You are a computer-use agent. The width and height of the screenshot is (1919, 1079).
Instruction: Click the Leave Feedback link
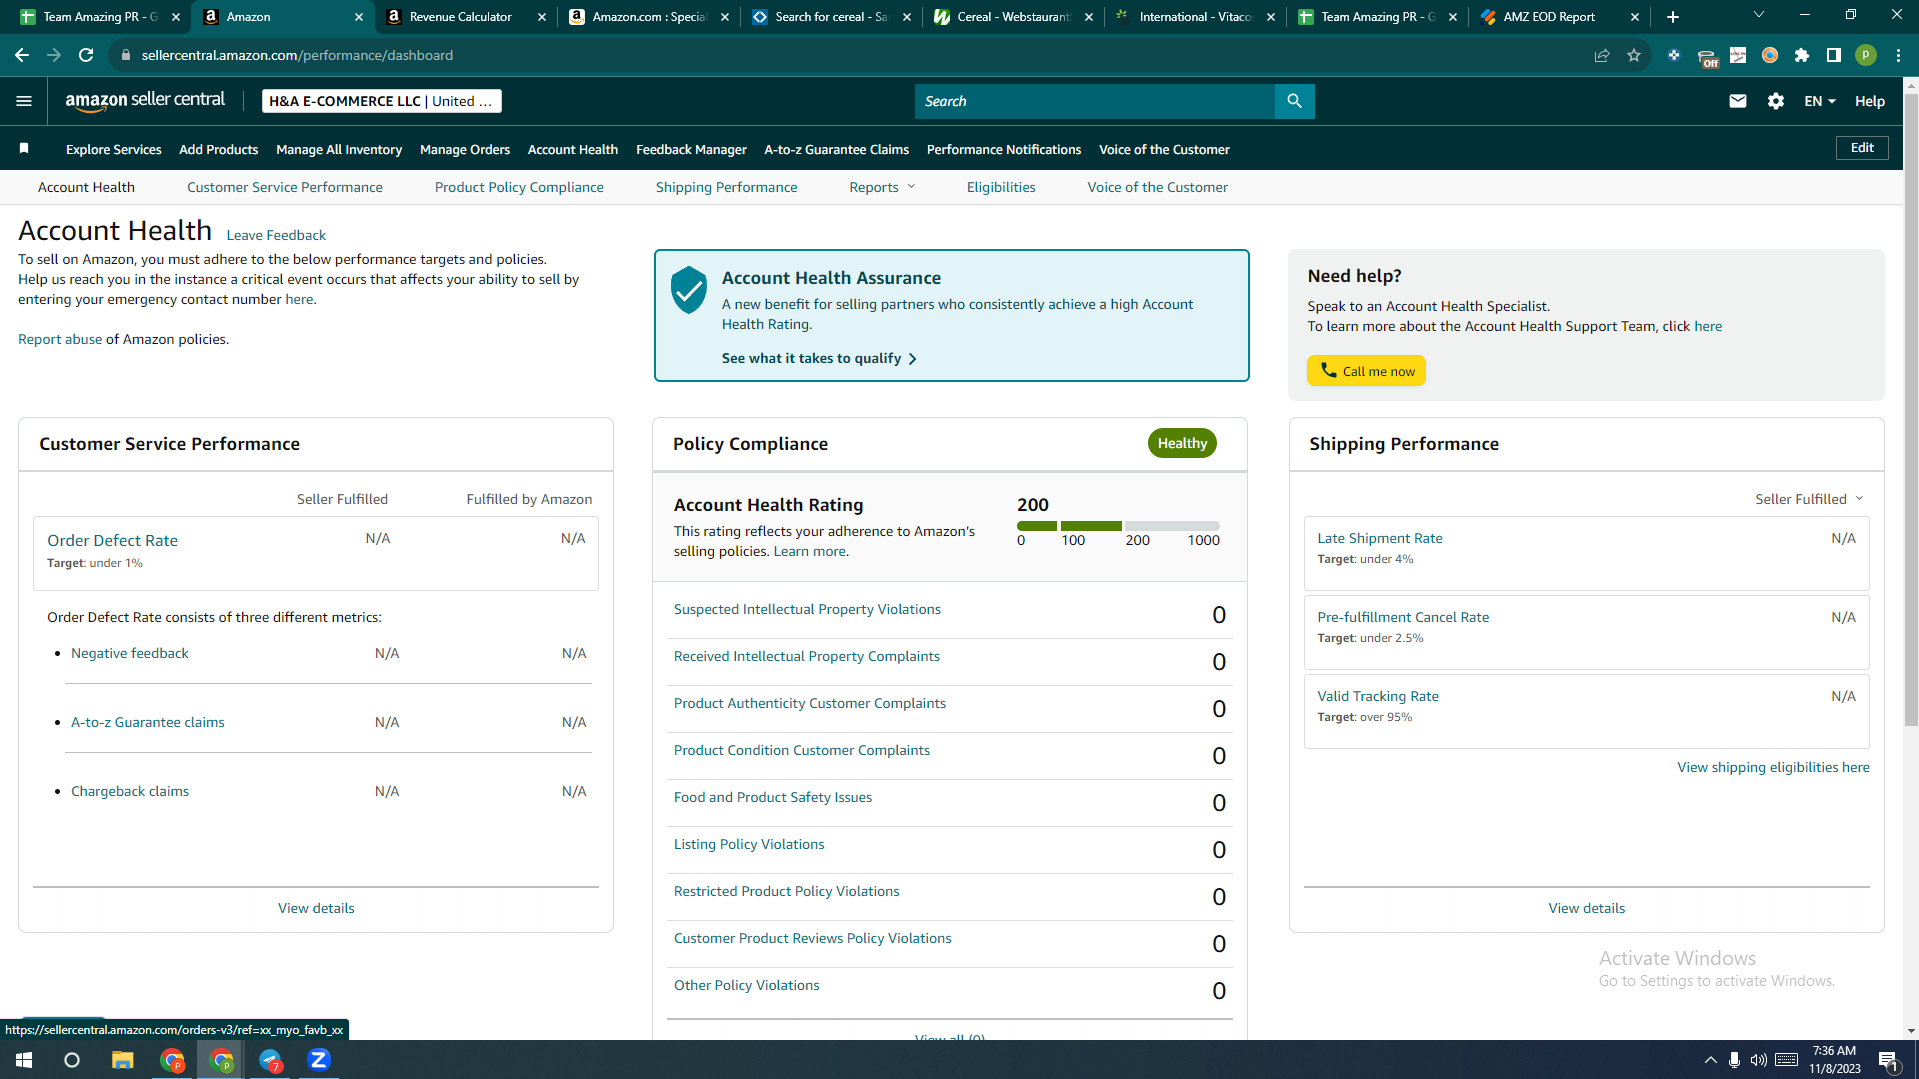coord(276,235)
